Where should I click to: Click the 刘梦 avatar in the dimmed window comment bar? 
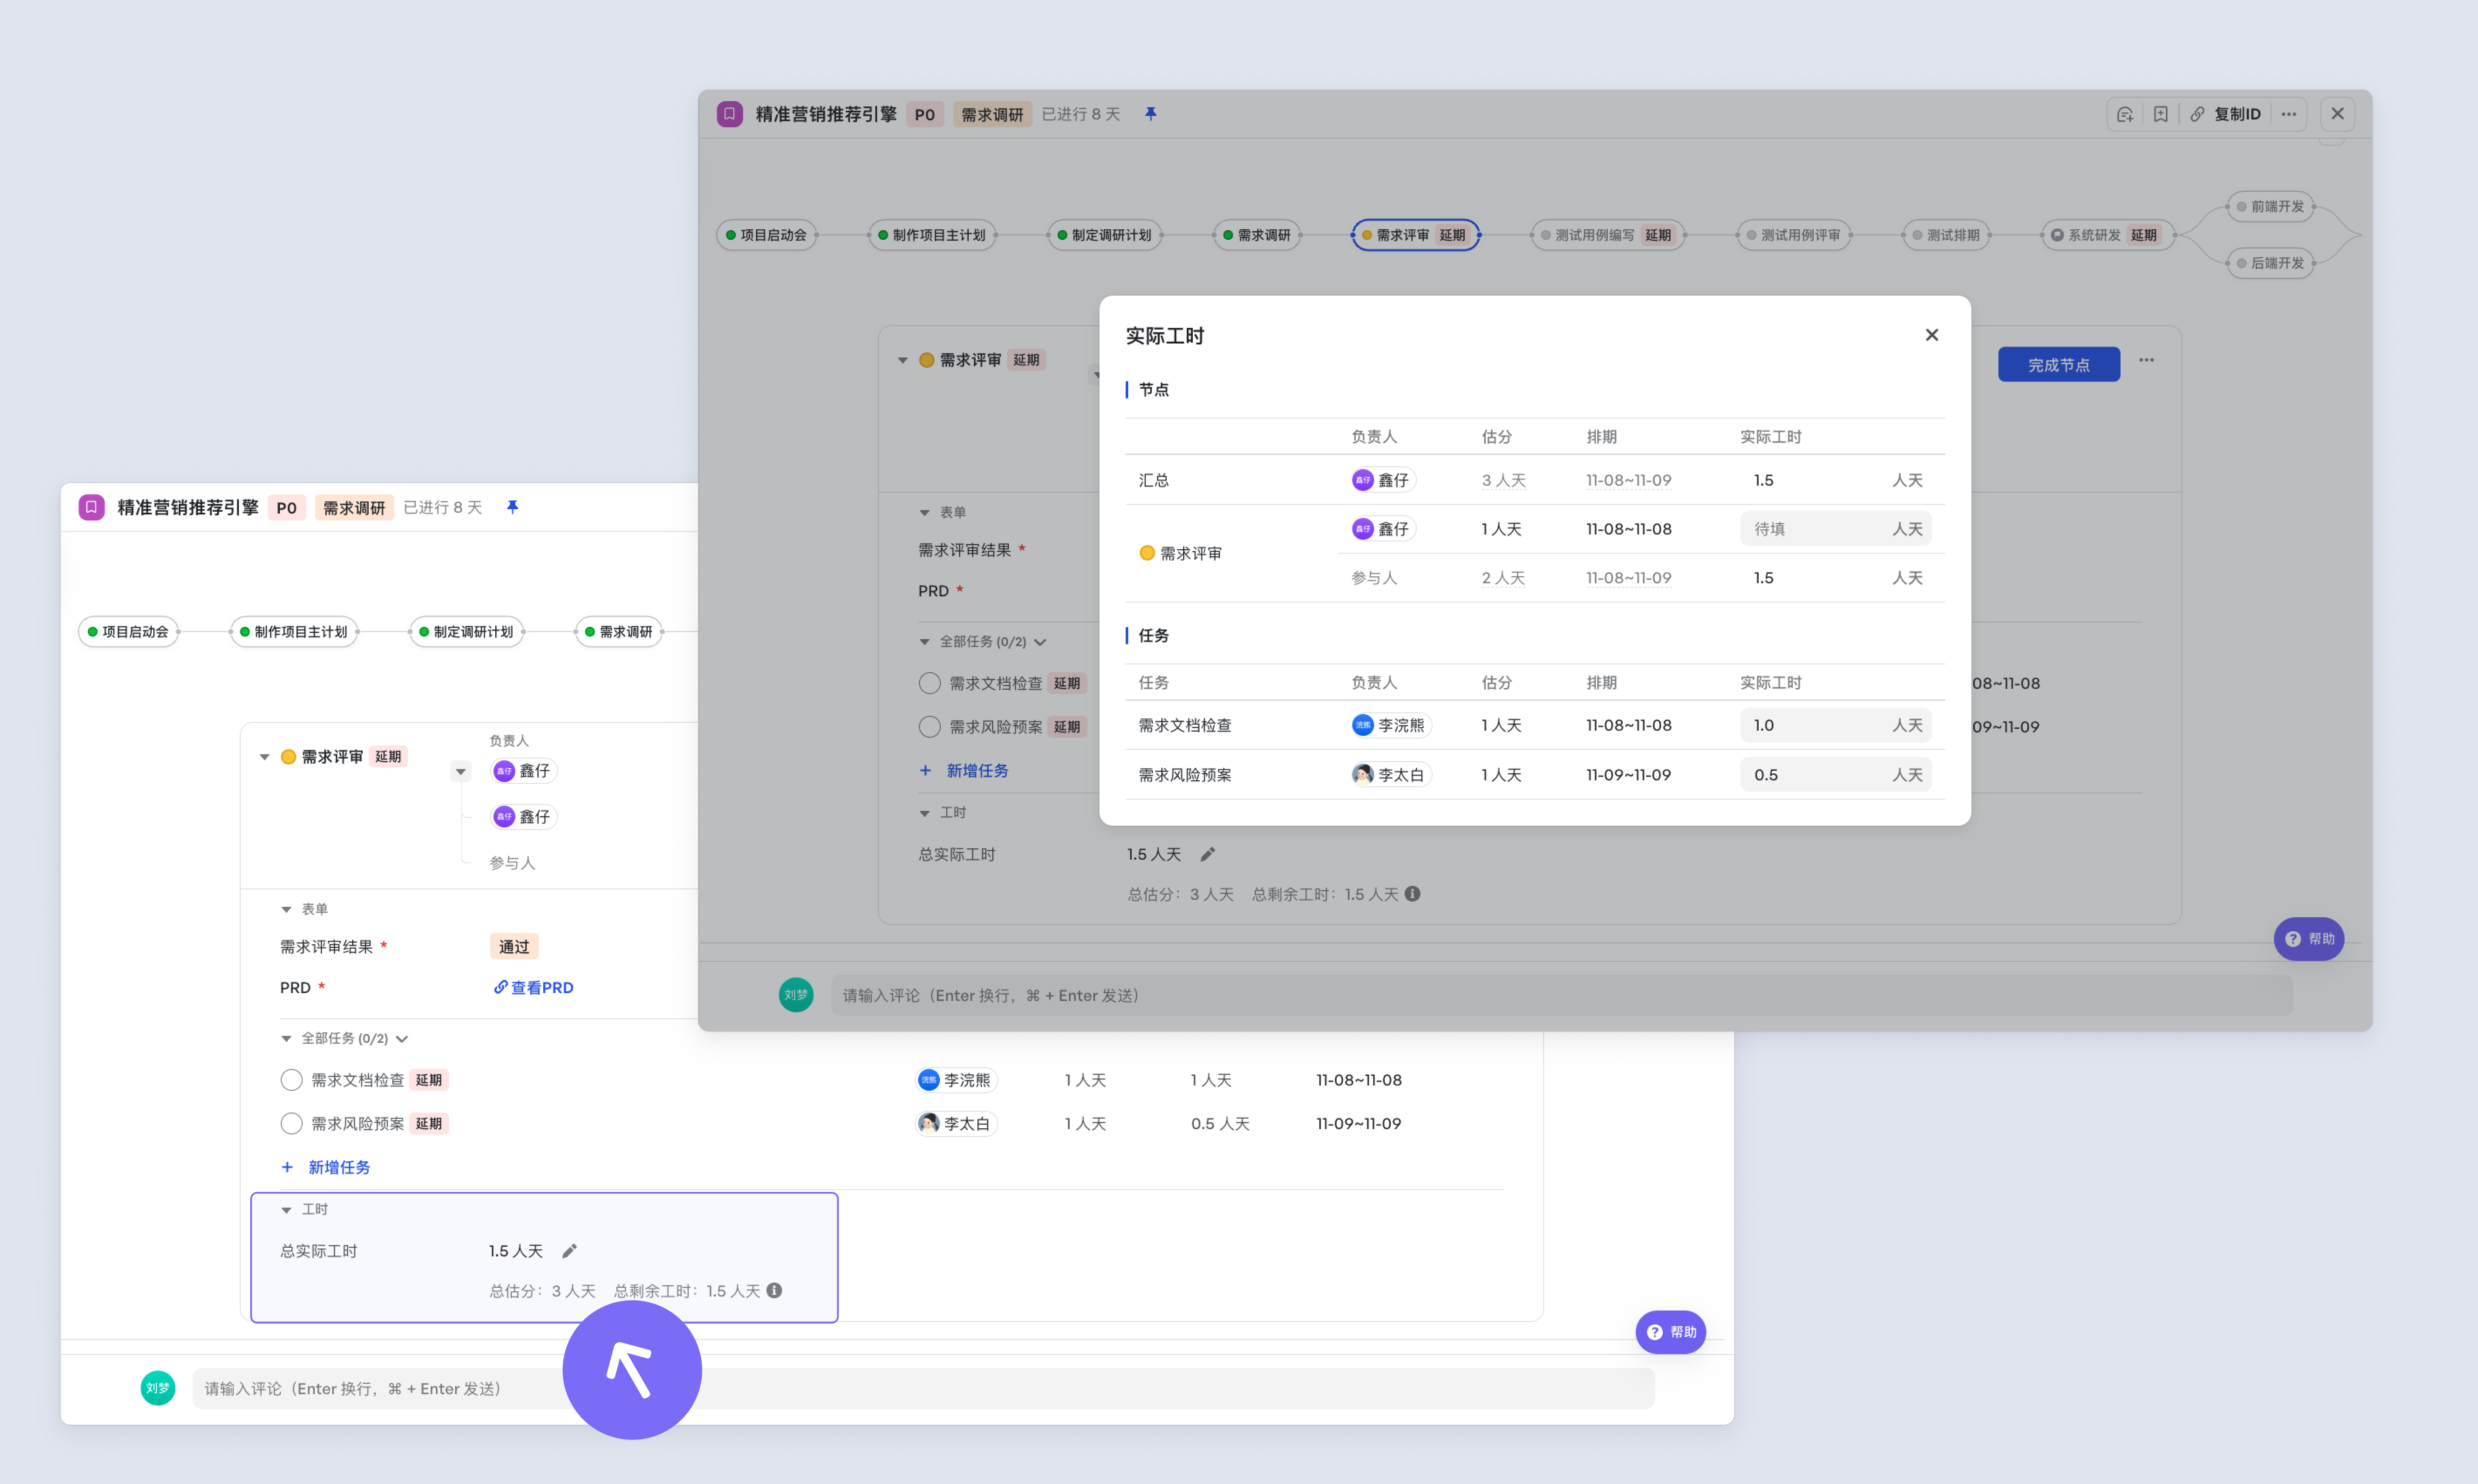796,995
